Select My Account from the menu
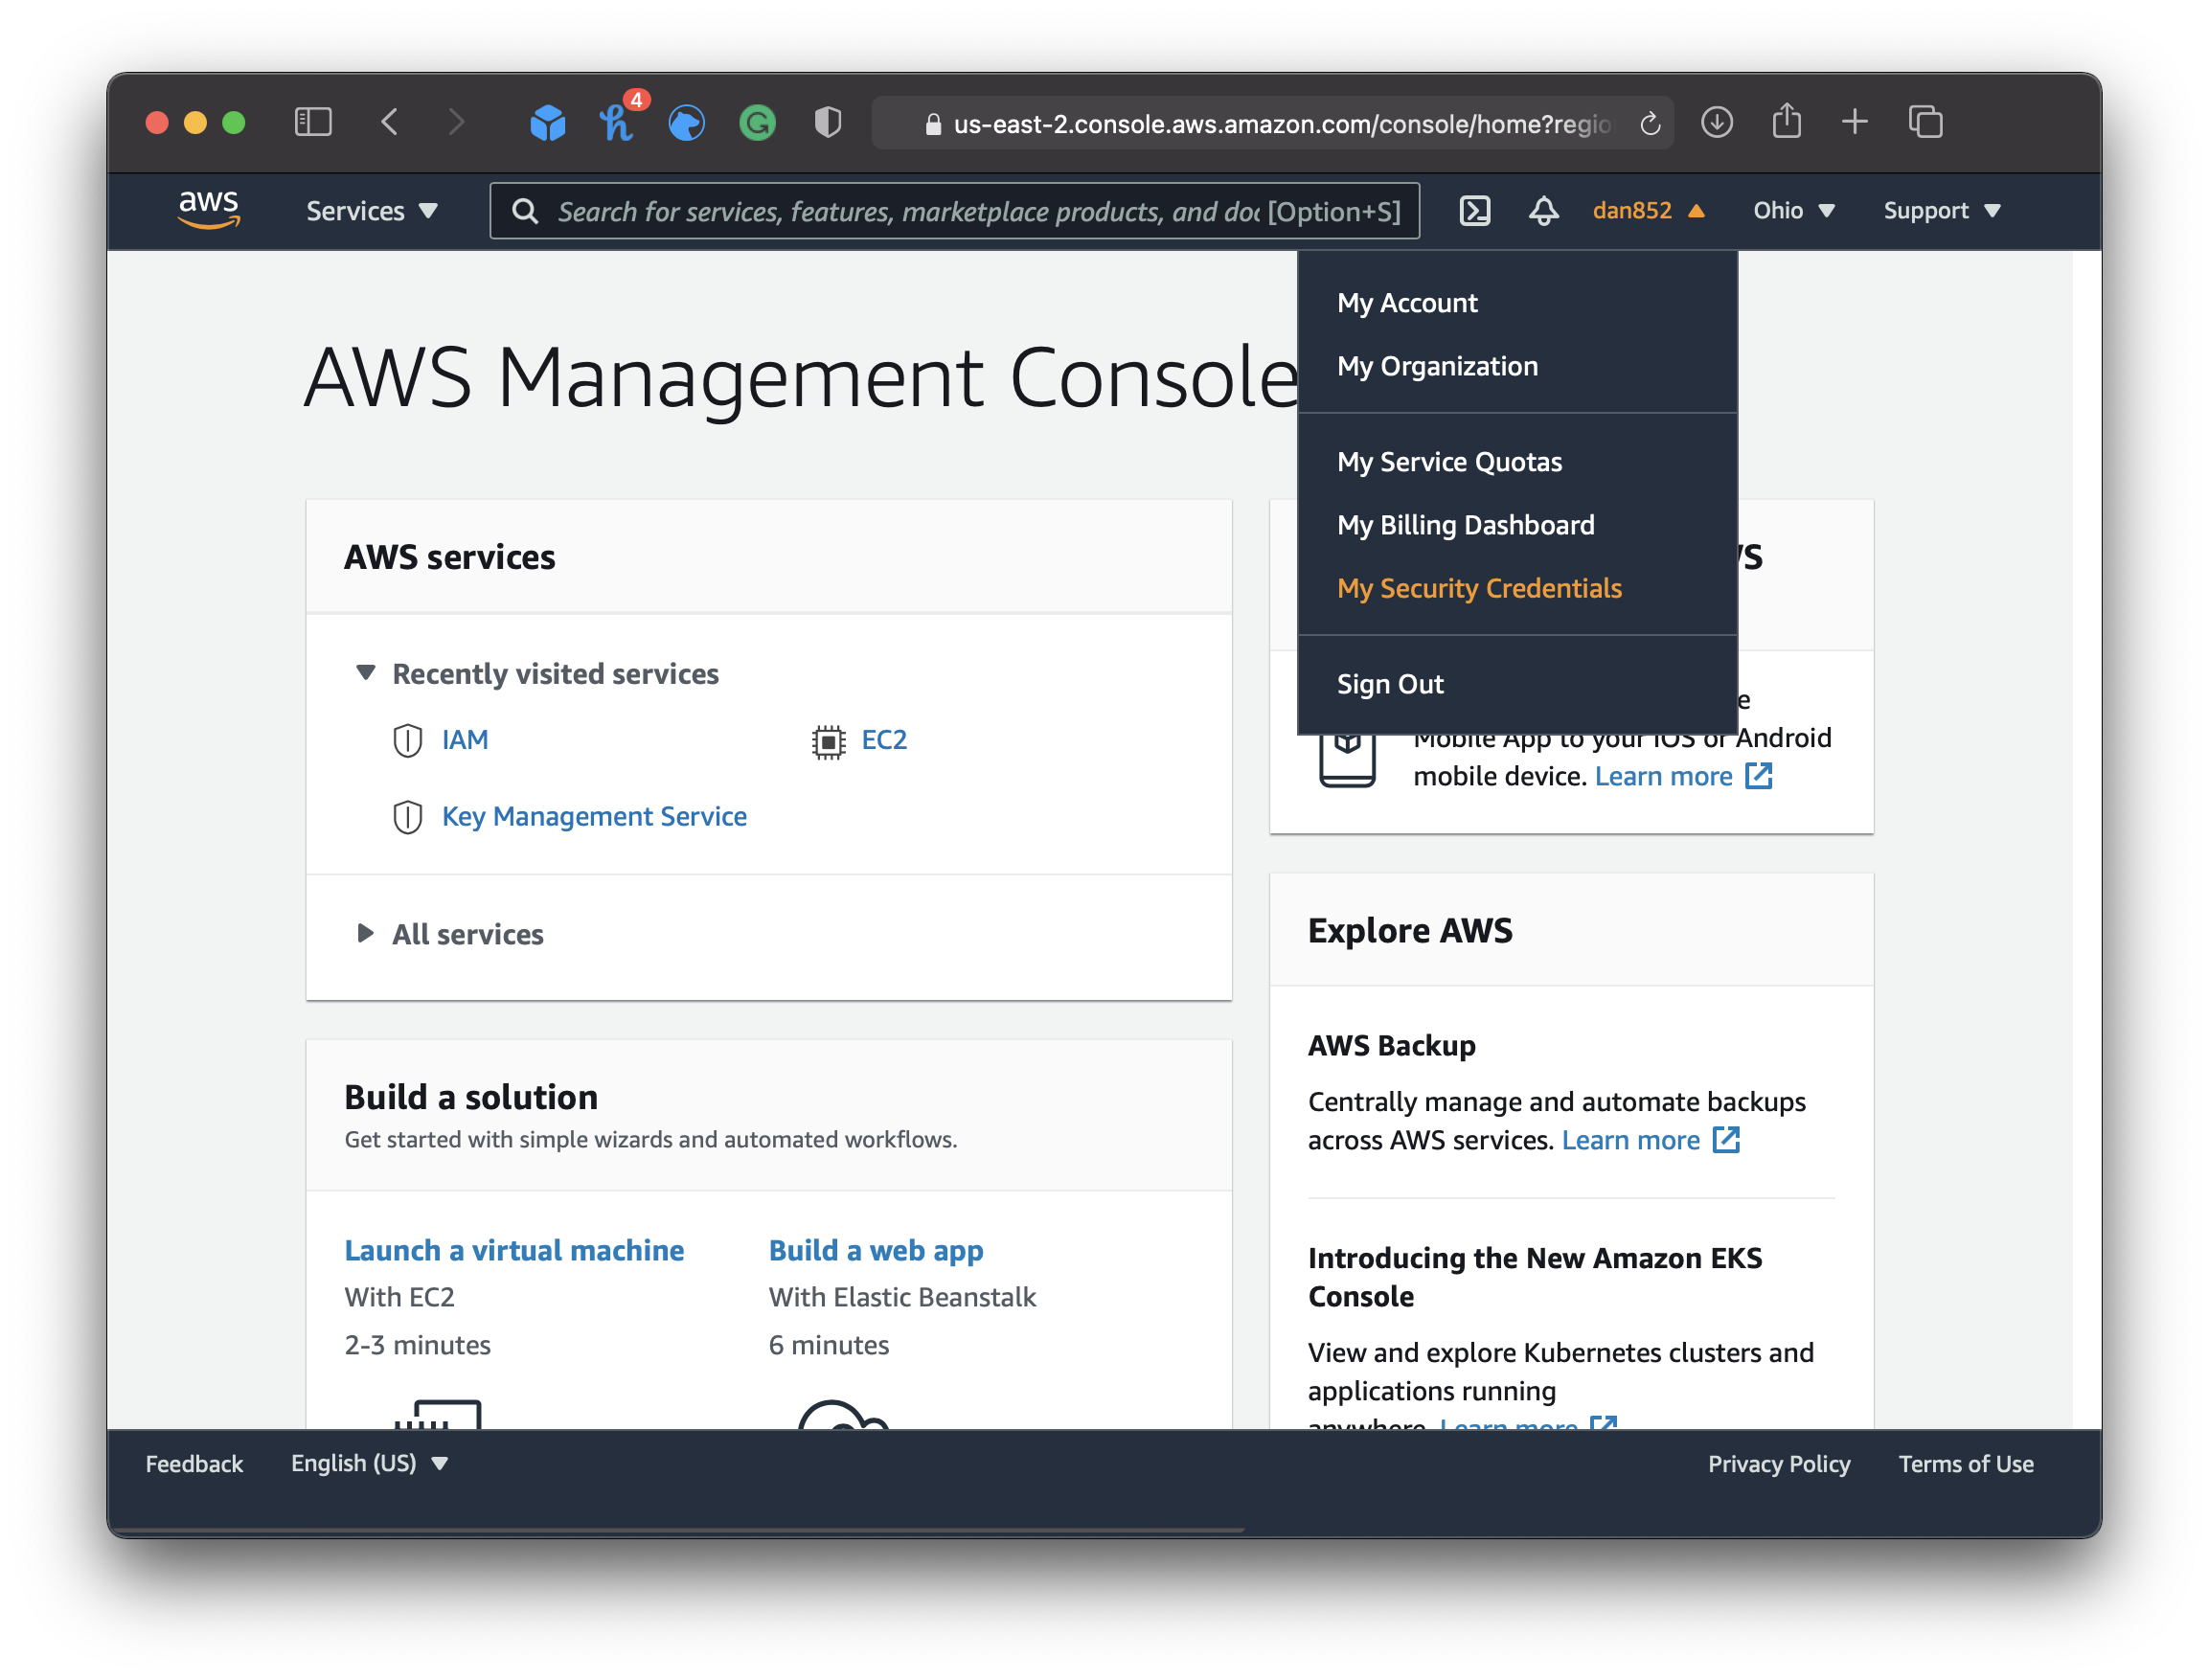This screenshot has height=1680, width=2209. pyautogui.click(x=1407, y=303)
